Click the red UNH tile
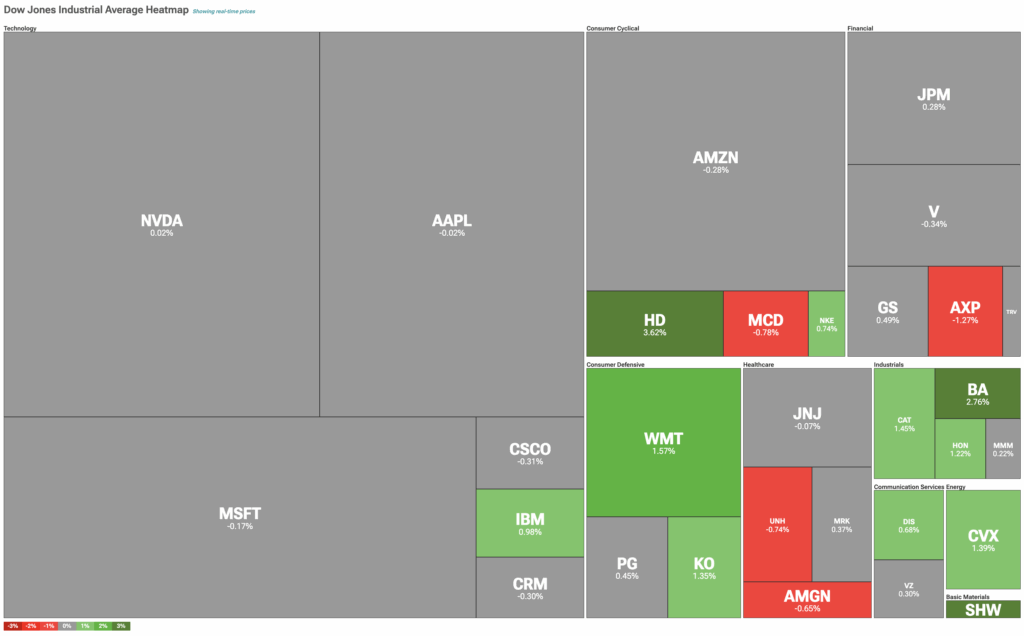The image size is (1024, 636). tap(777, 523)
